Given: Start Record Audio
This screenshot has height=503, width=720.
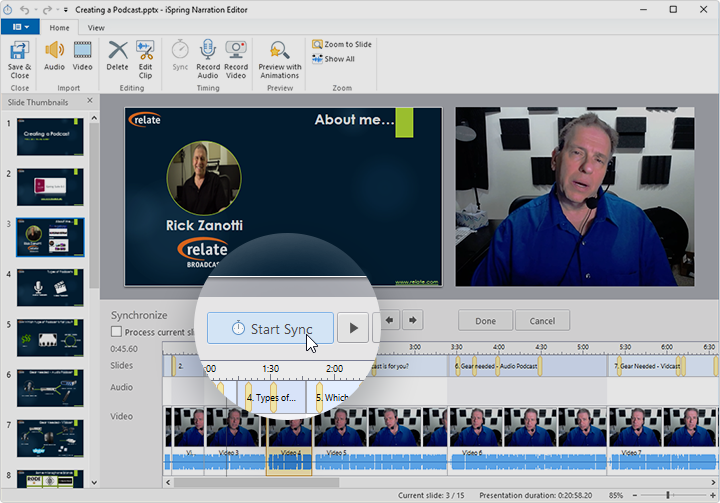Looking at the screenshot, I should (x=208, y=60).
